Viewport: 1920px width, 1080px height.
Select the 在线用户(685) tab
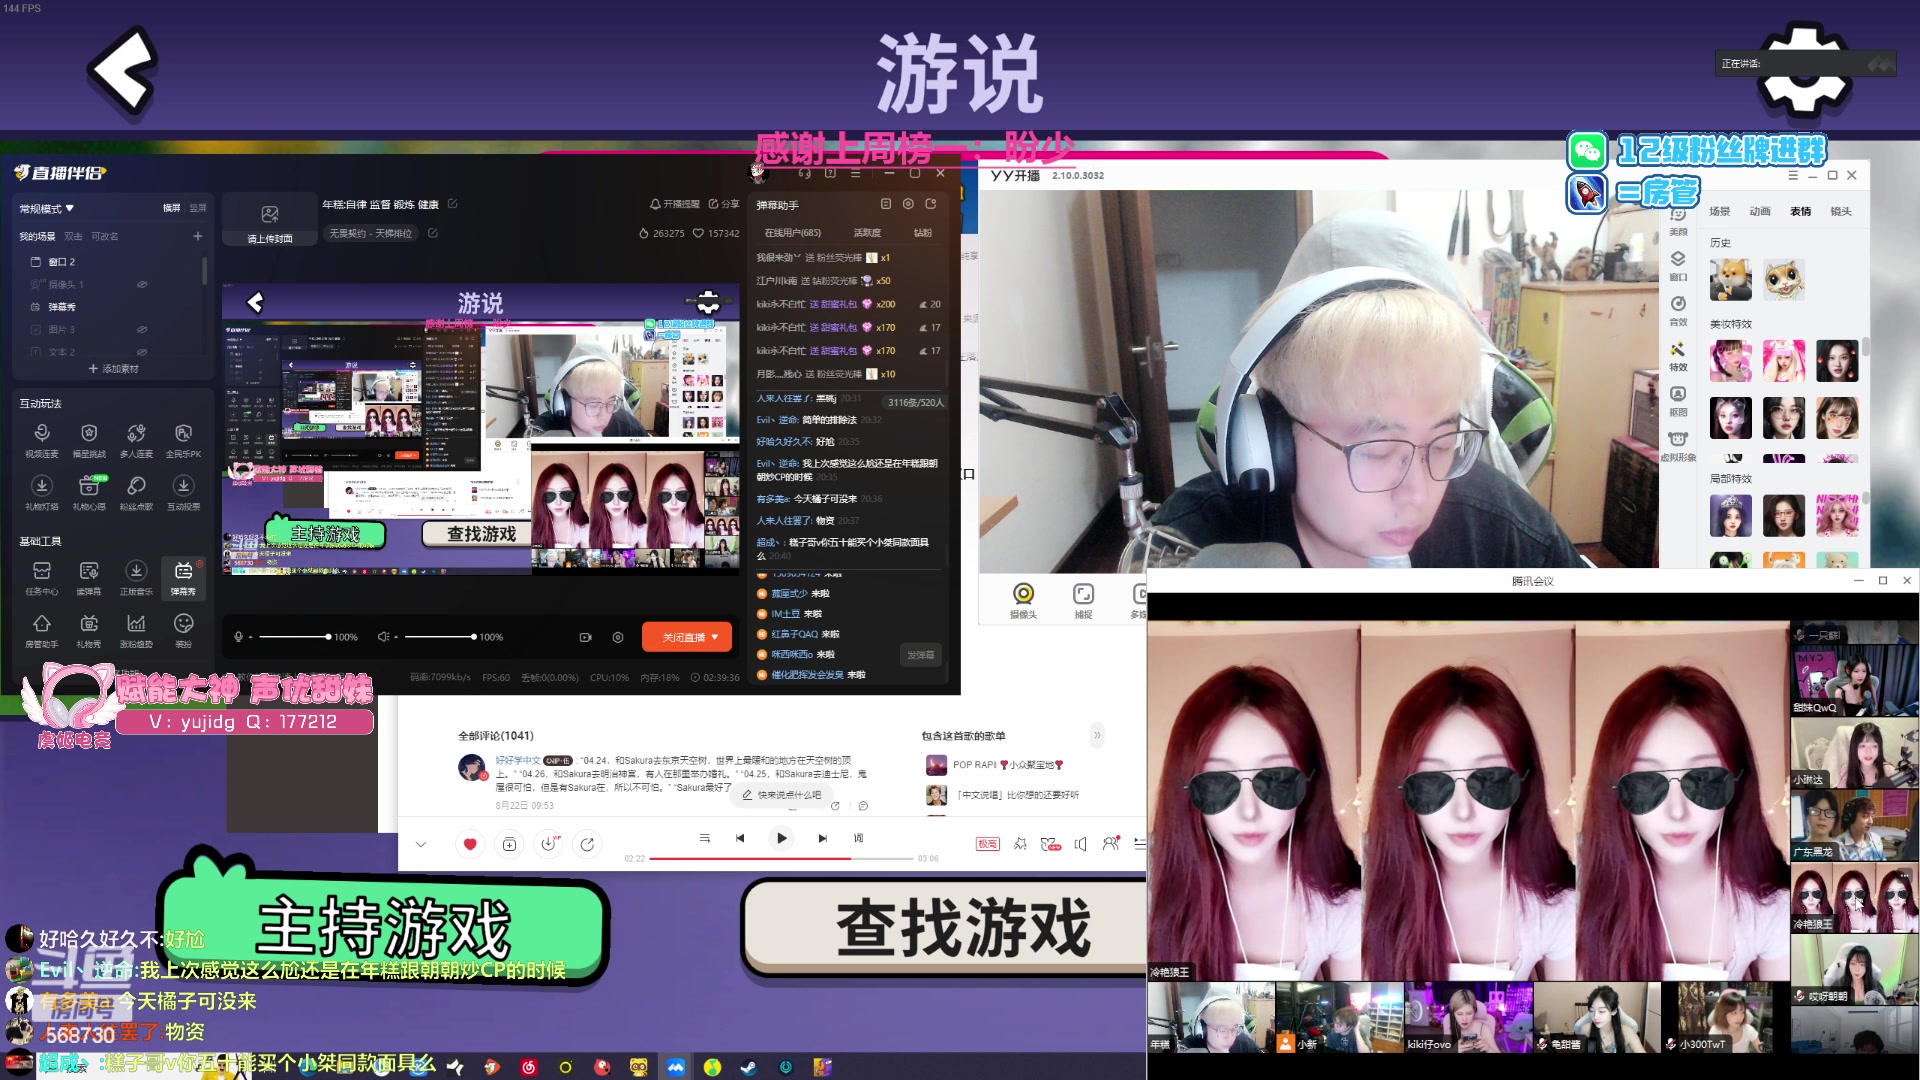point(793,233)
